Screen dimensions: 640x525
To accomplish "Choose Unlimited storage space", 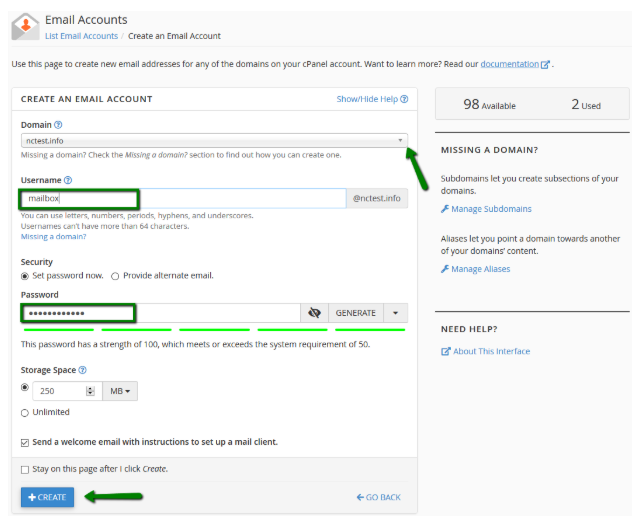I will (25, 412).
